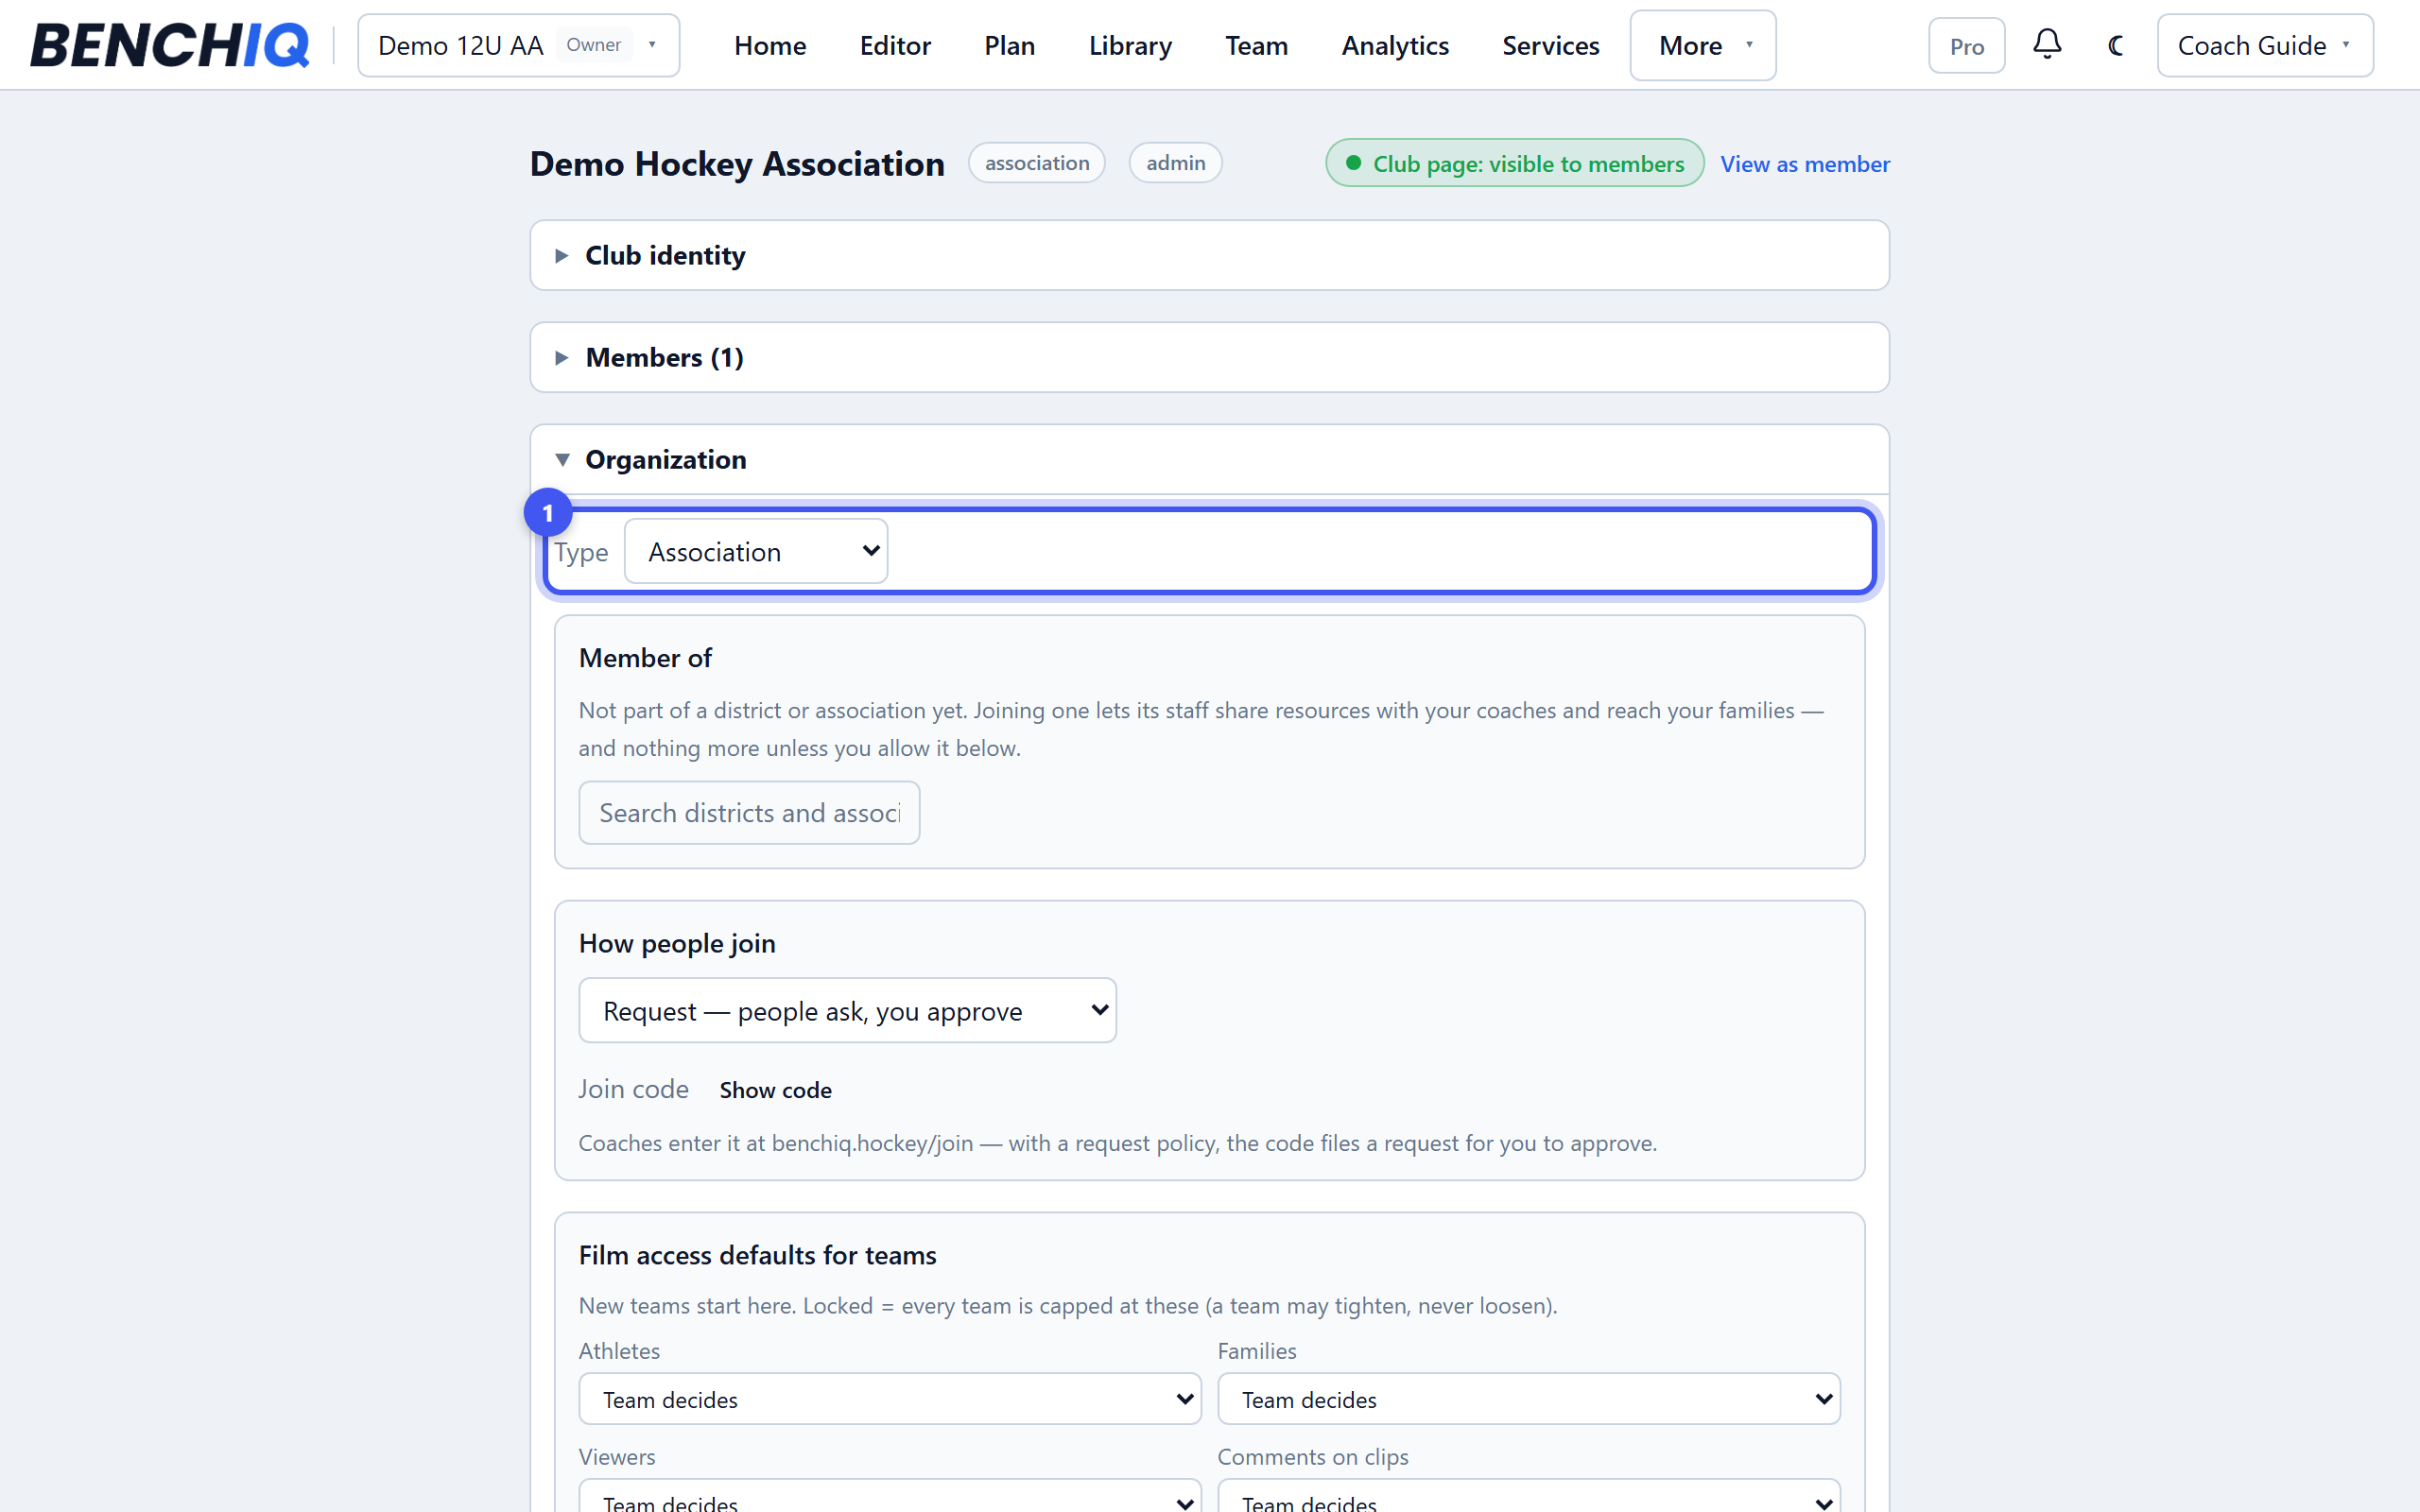The width and height of the screenshot is (2420, 1512).
Task: Open the Demo 12U AA team switcher
Action: click(518, 45)
